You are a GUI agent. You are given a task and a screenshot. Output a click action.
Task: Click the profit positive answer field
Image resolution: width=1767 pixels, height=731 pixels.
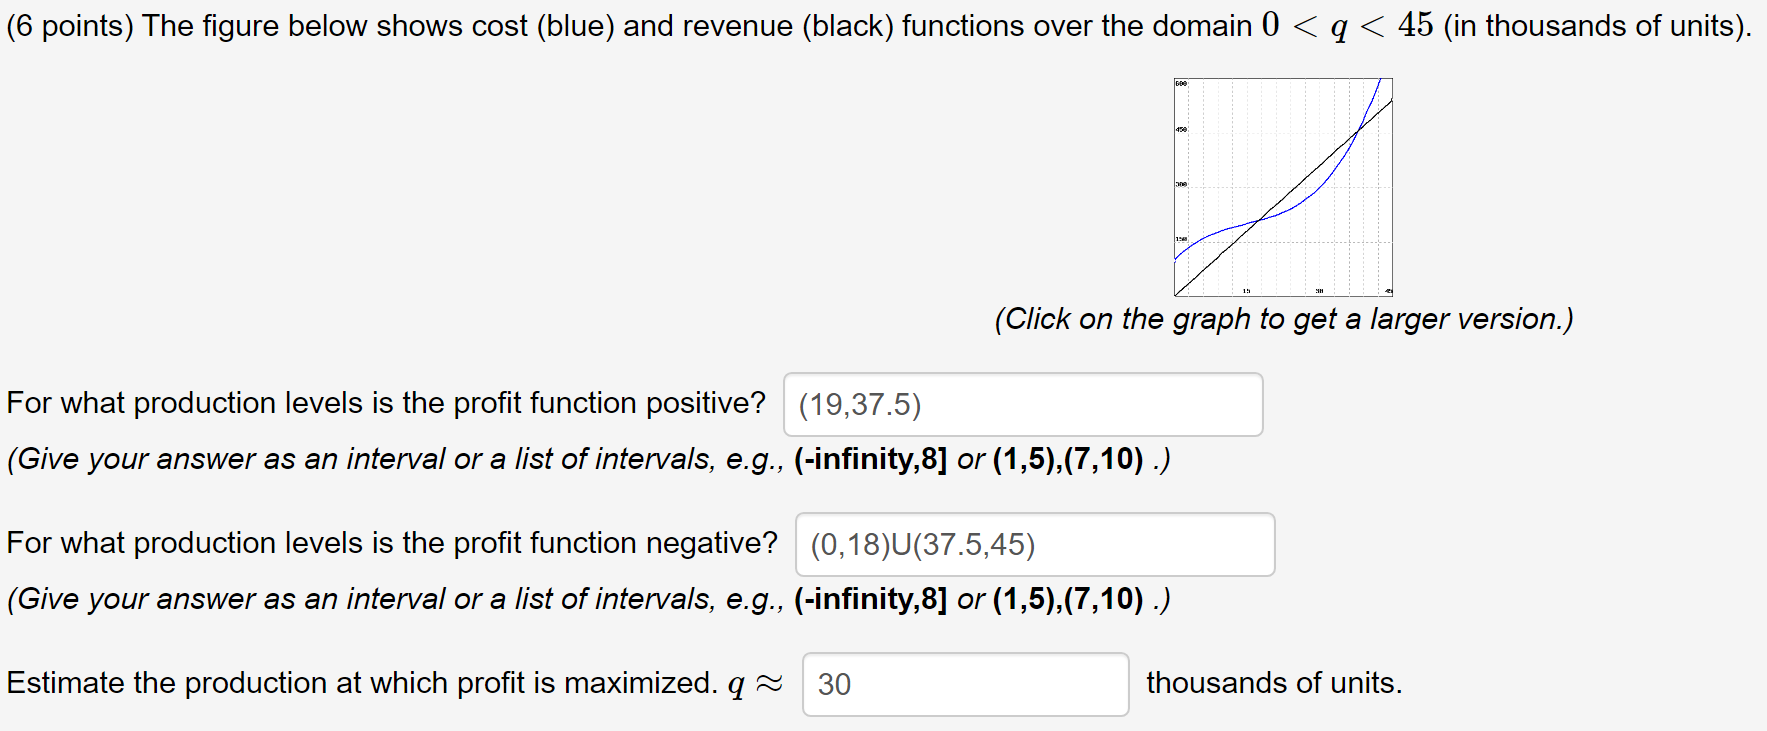(1022, 404)
